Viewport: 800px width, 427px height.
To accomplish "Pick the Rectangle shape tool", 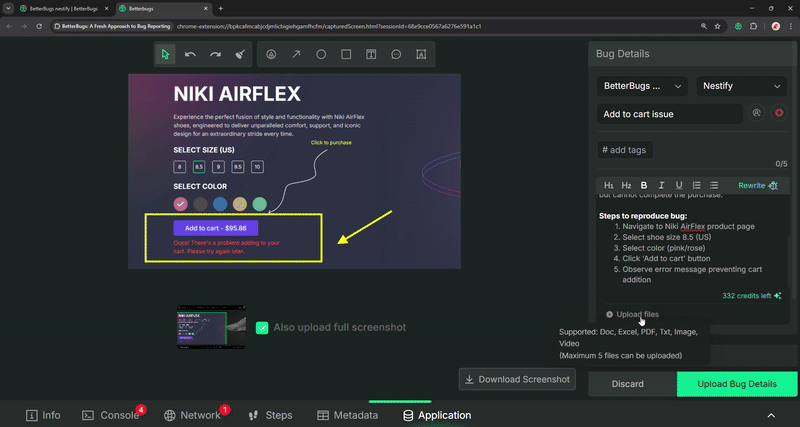I will click(346, 54).
